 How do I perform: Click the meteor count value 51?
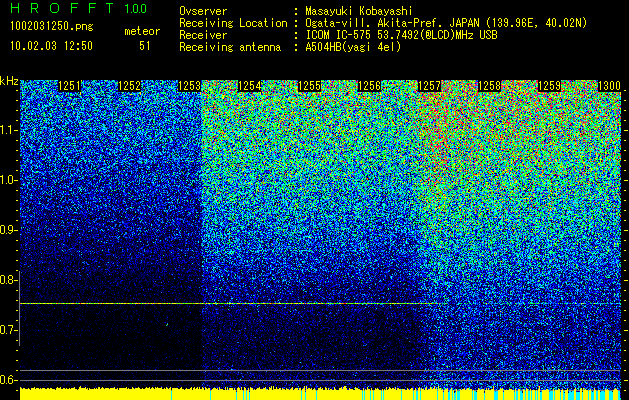pos(144,46)
